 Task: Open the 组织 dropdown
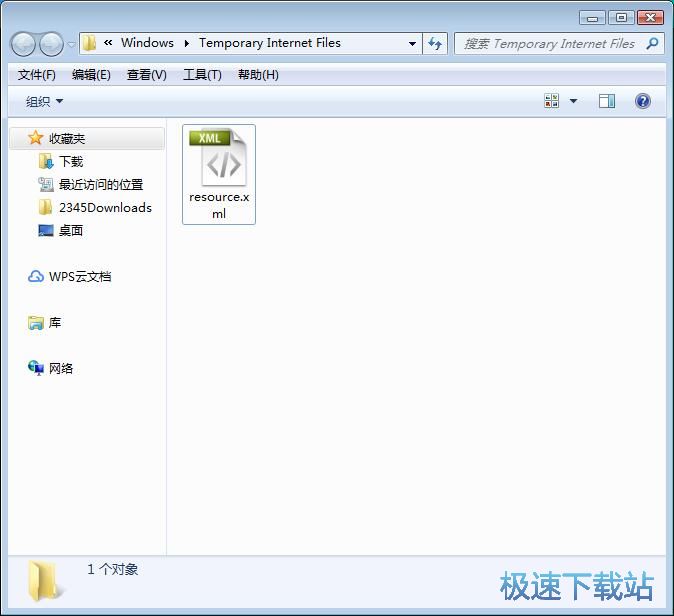click(44, 101)
